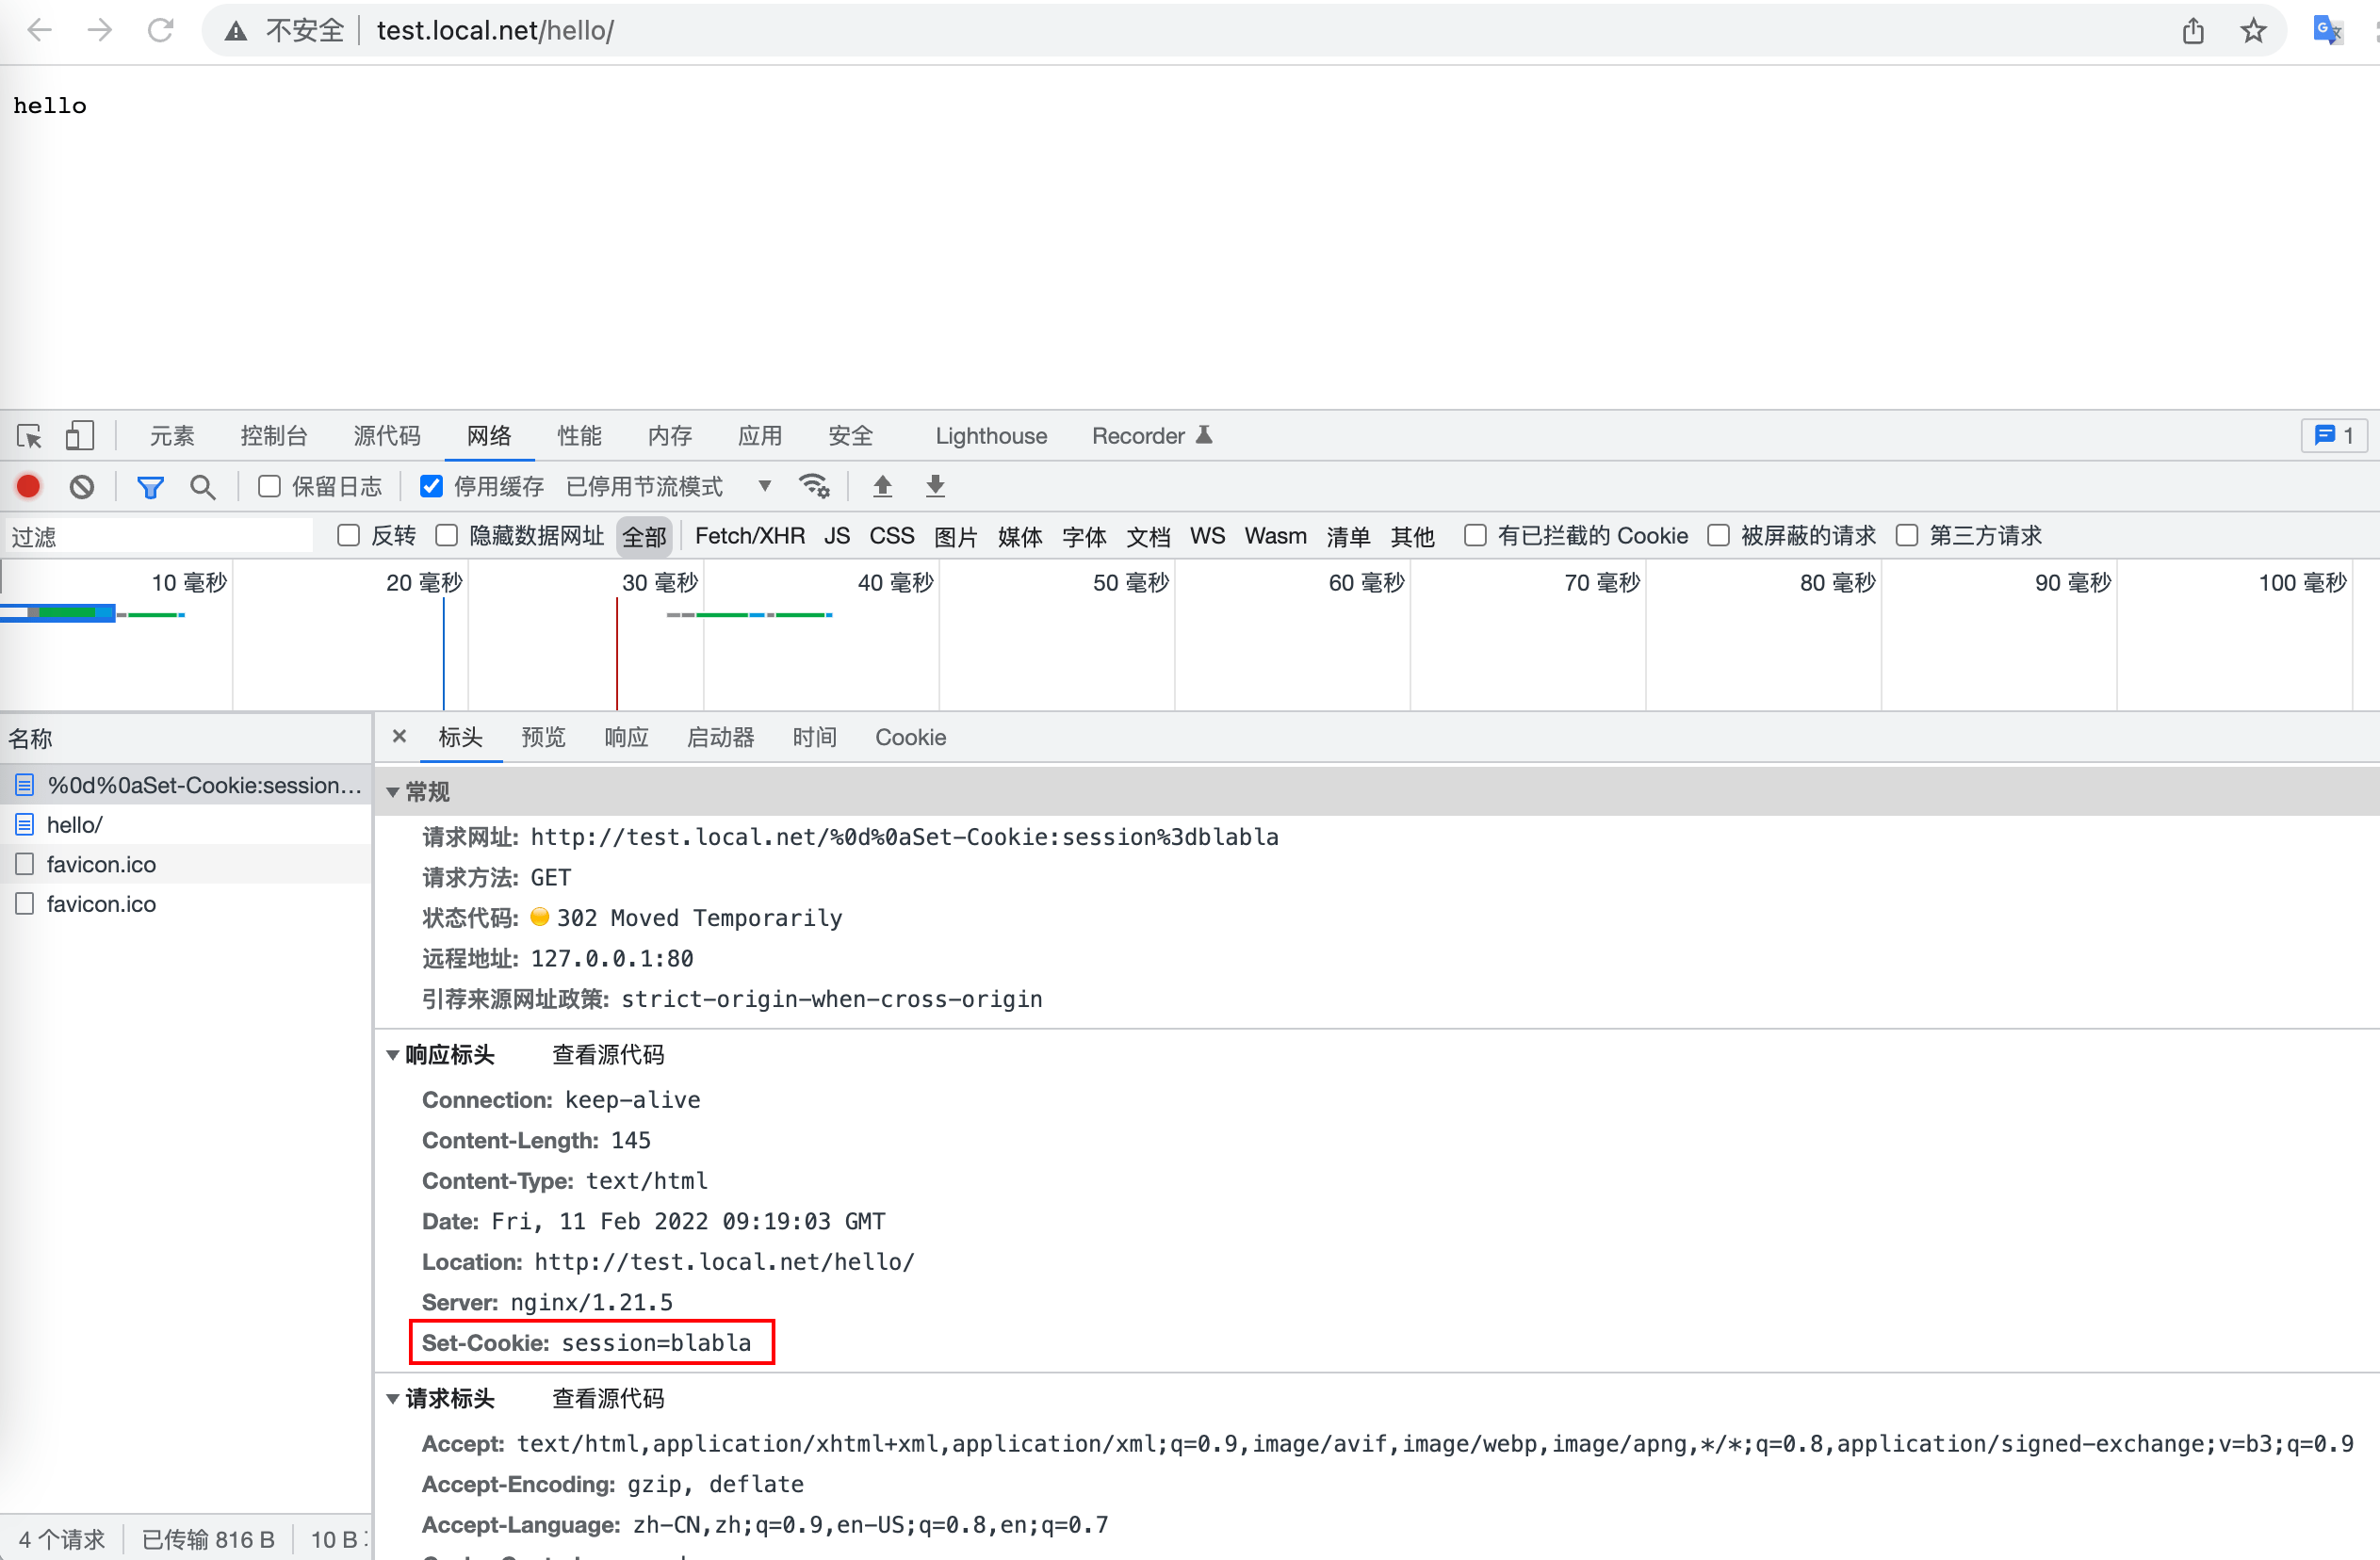Click the inspect element picker icon
Viewport: 2380px width, 1560px height.
coord(29,436)
